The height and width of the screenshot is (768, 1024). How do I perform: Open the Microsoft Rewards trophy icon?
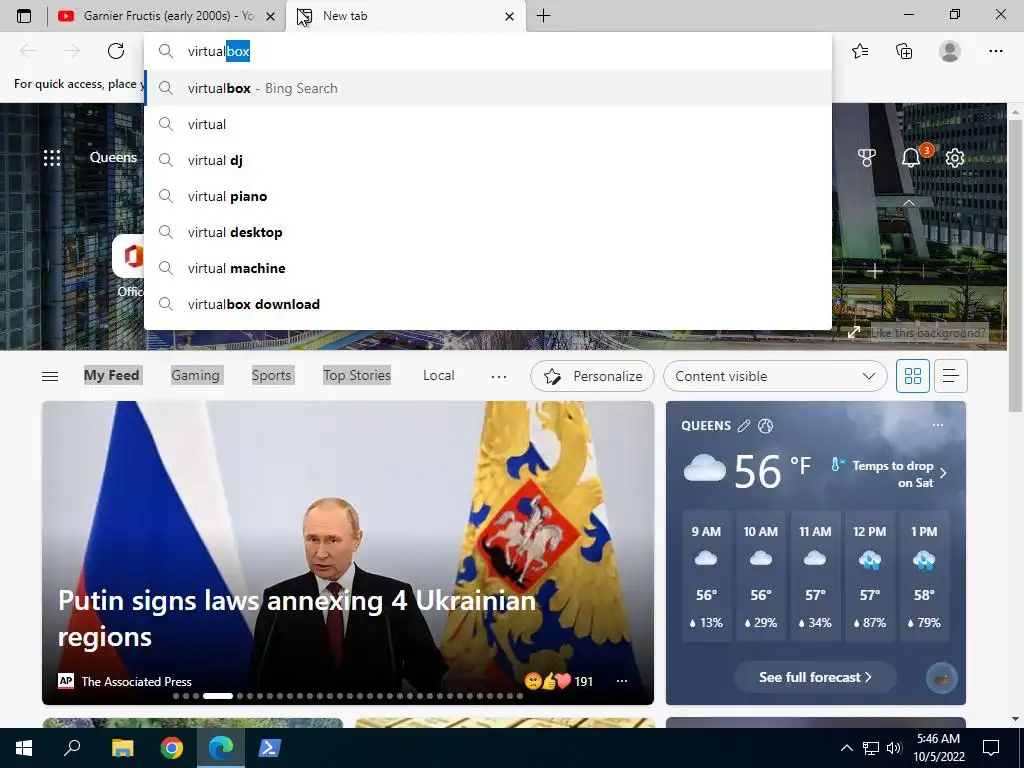(867, 157)
